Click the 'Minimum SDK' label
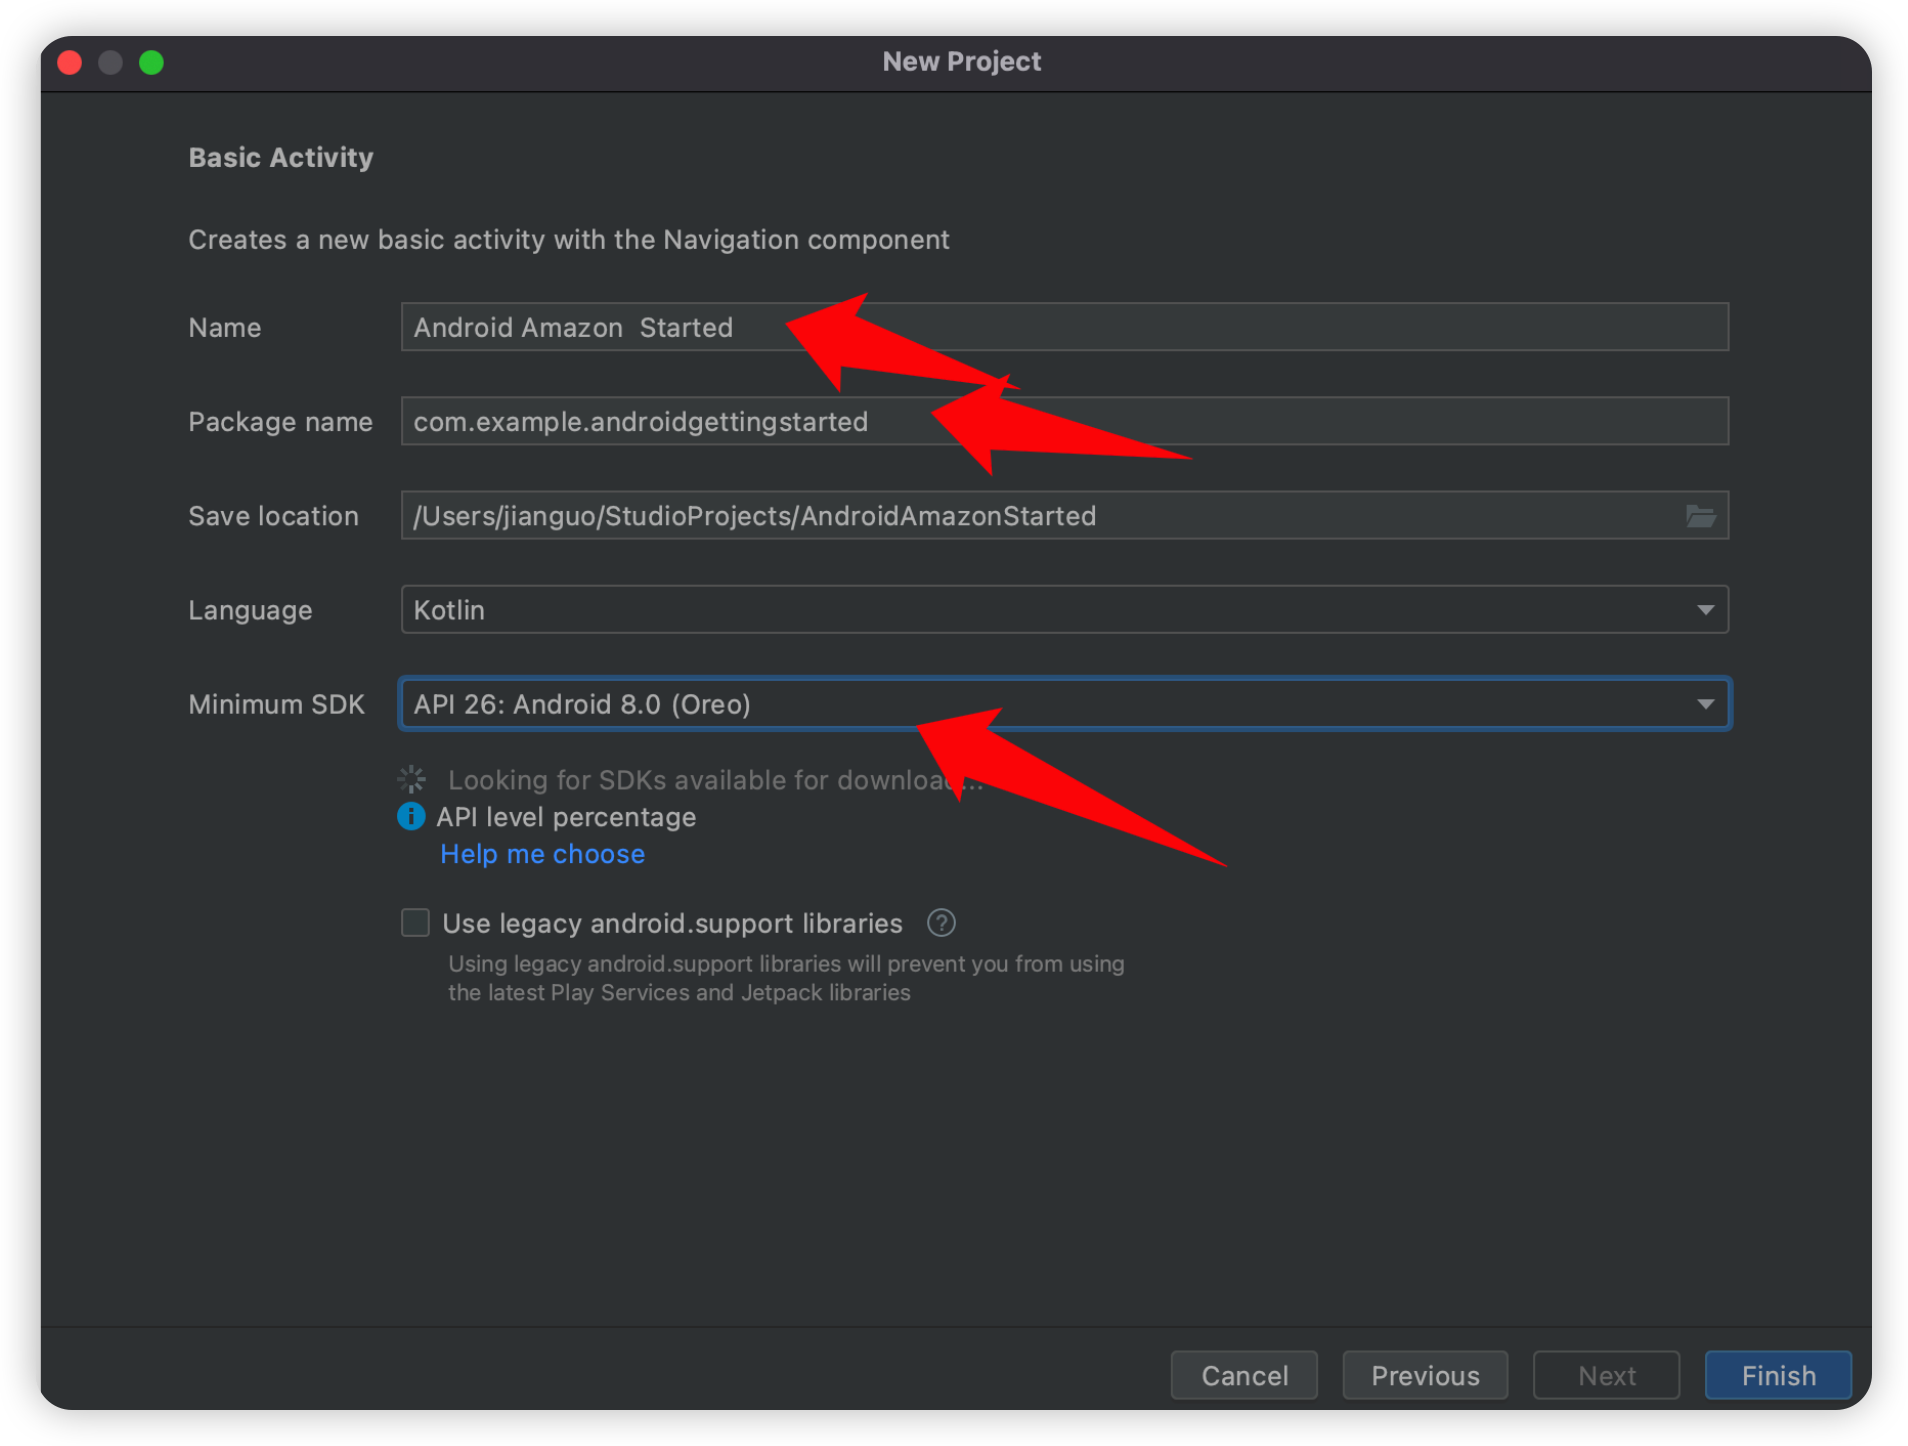1908x1446 pixels. (x=276, y=704)
